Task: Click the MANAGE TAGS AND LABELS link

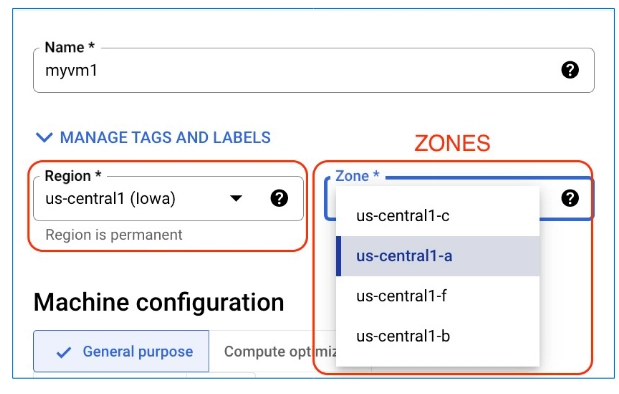Action: [x=165, y=137]
